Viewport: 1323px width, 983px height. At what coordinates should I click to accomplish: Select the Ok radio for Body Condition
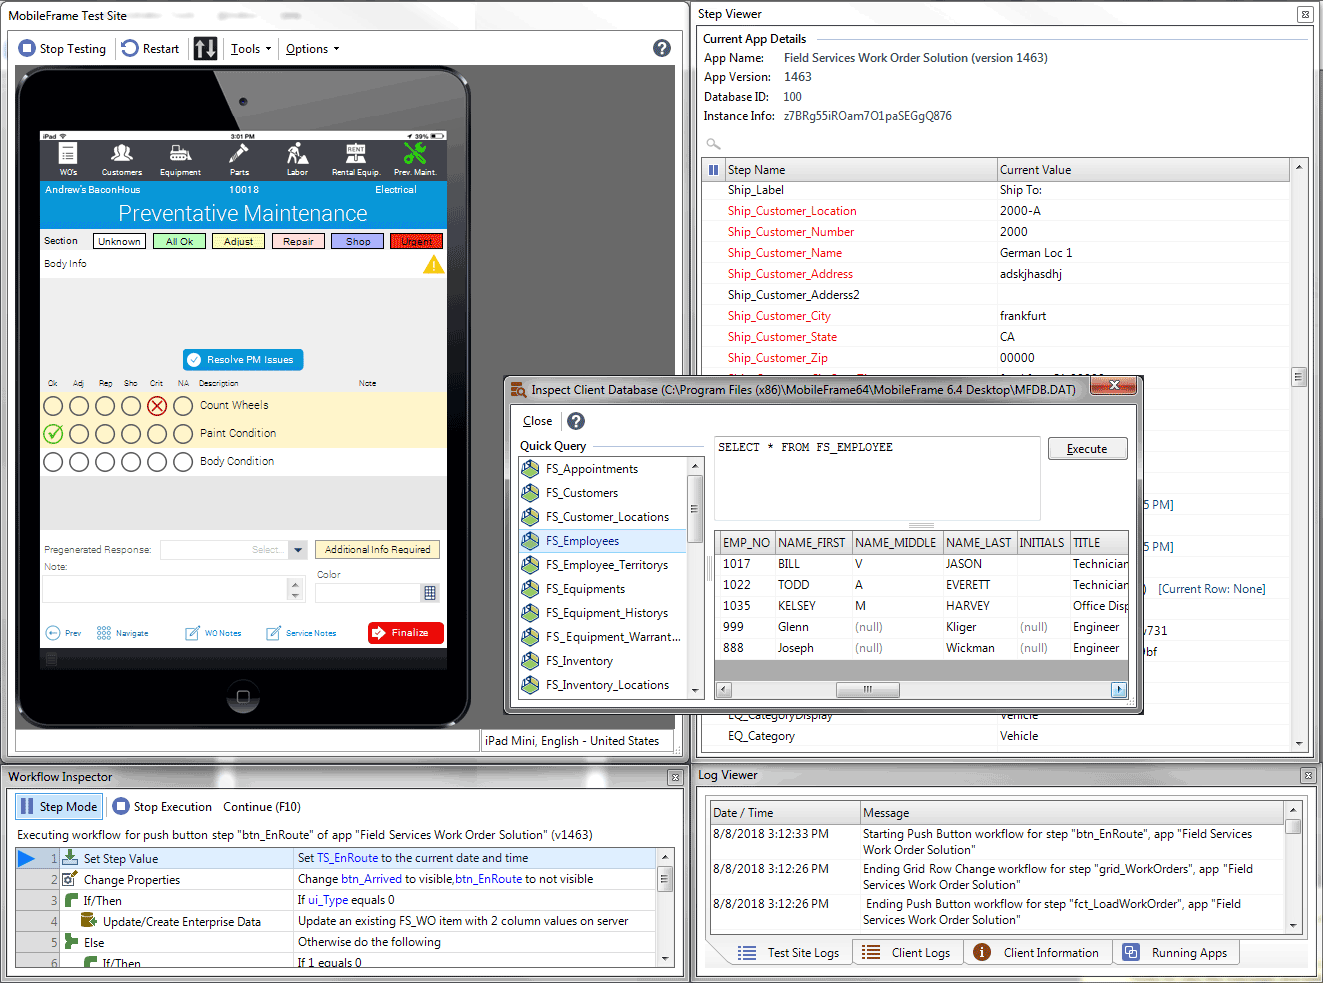pyautogui.click(x=53, y=462)
